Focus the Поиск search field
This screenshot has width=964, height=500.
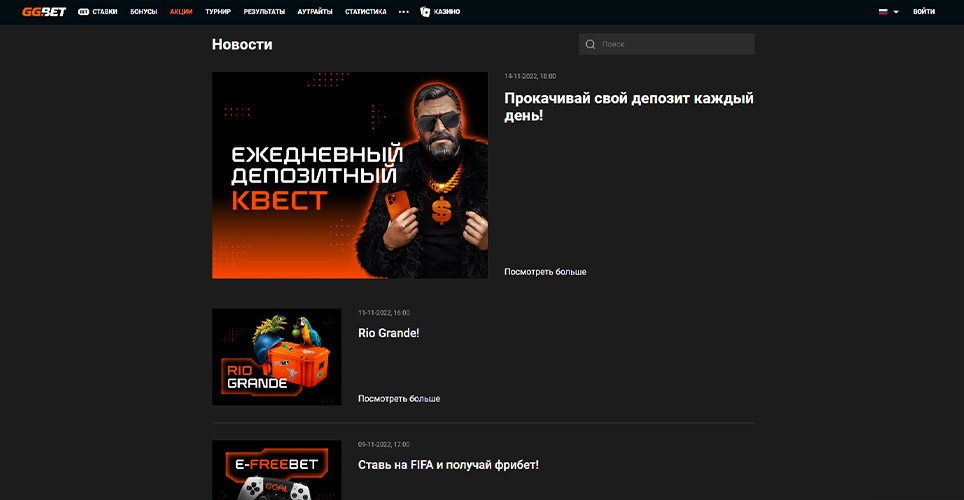(666, 44)
